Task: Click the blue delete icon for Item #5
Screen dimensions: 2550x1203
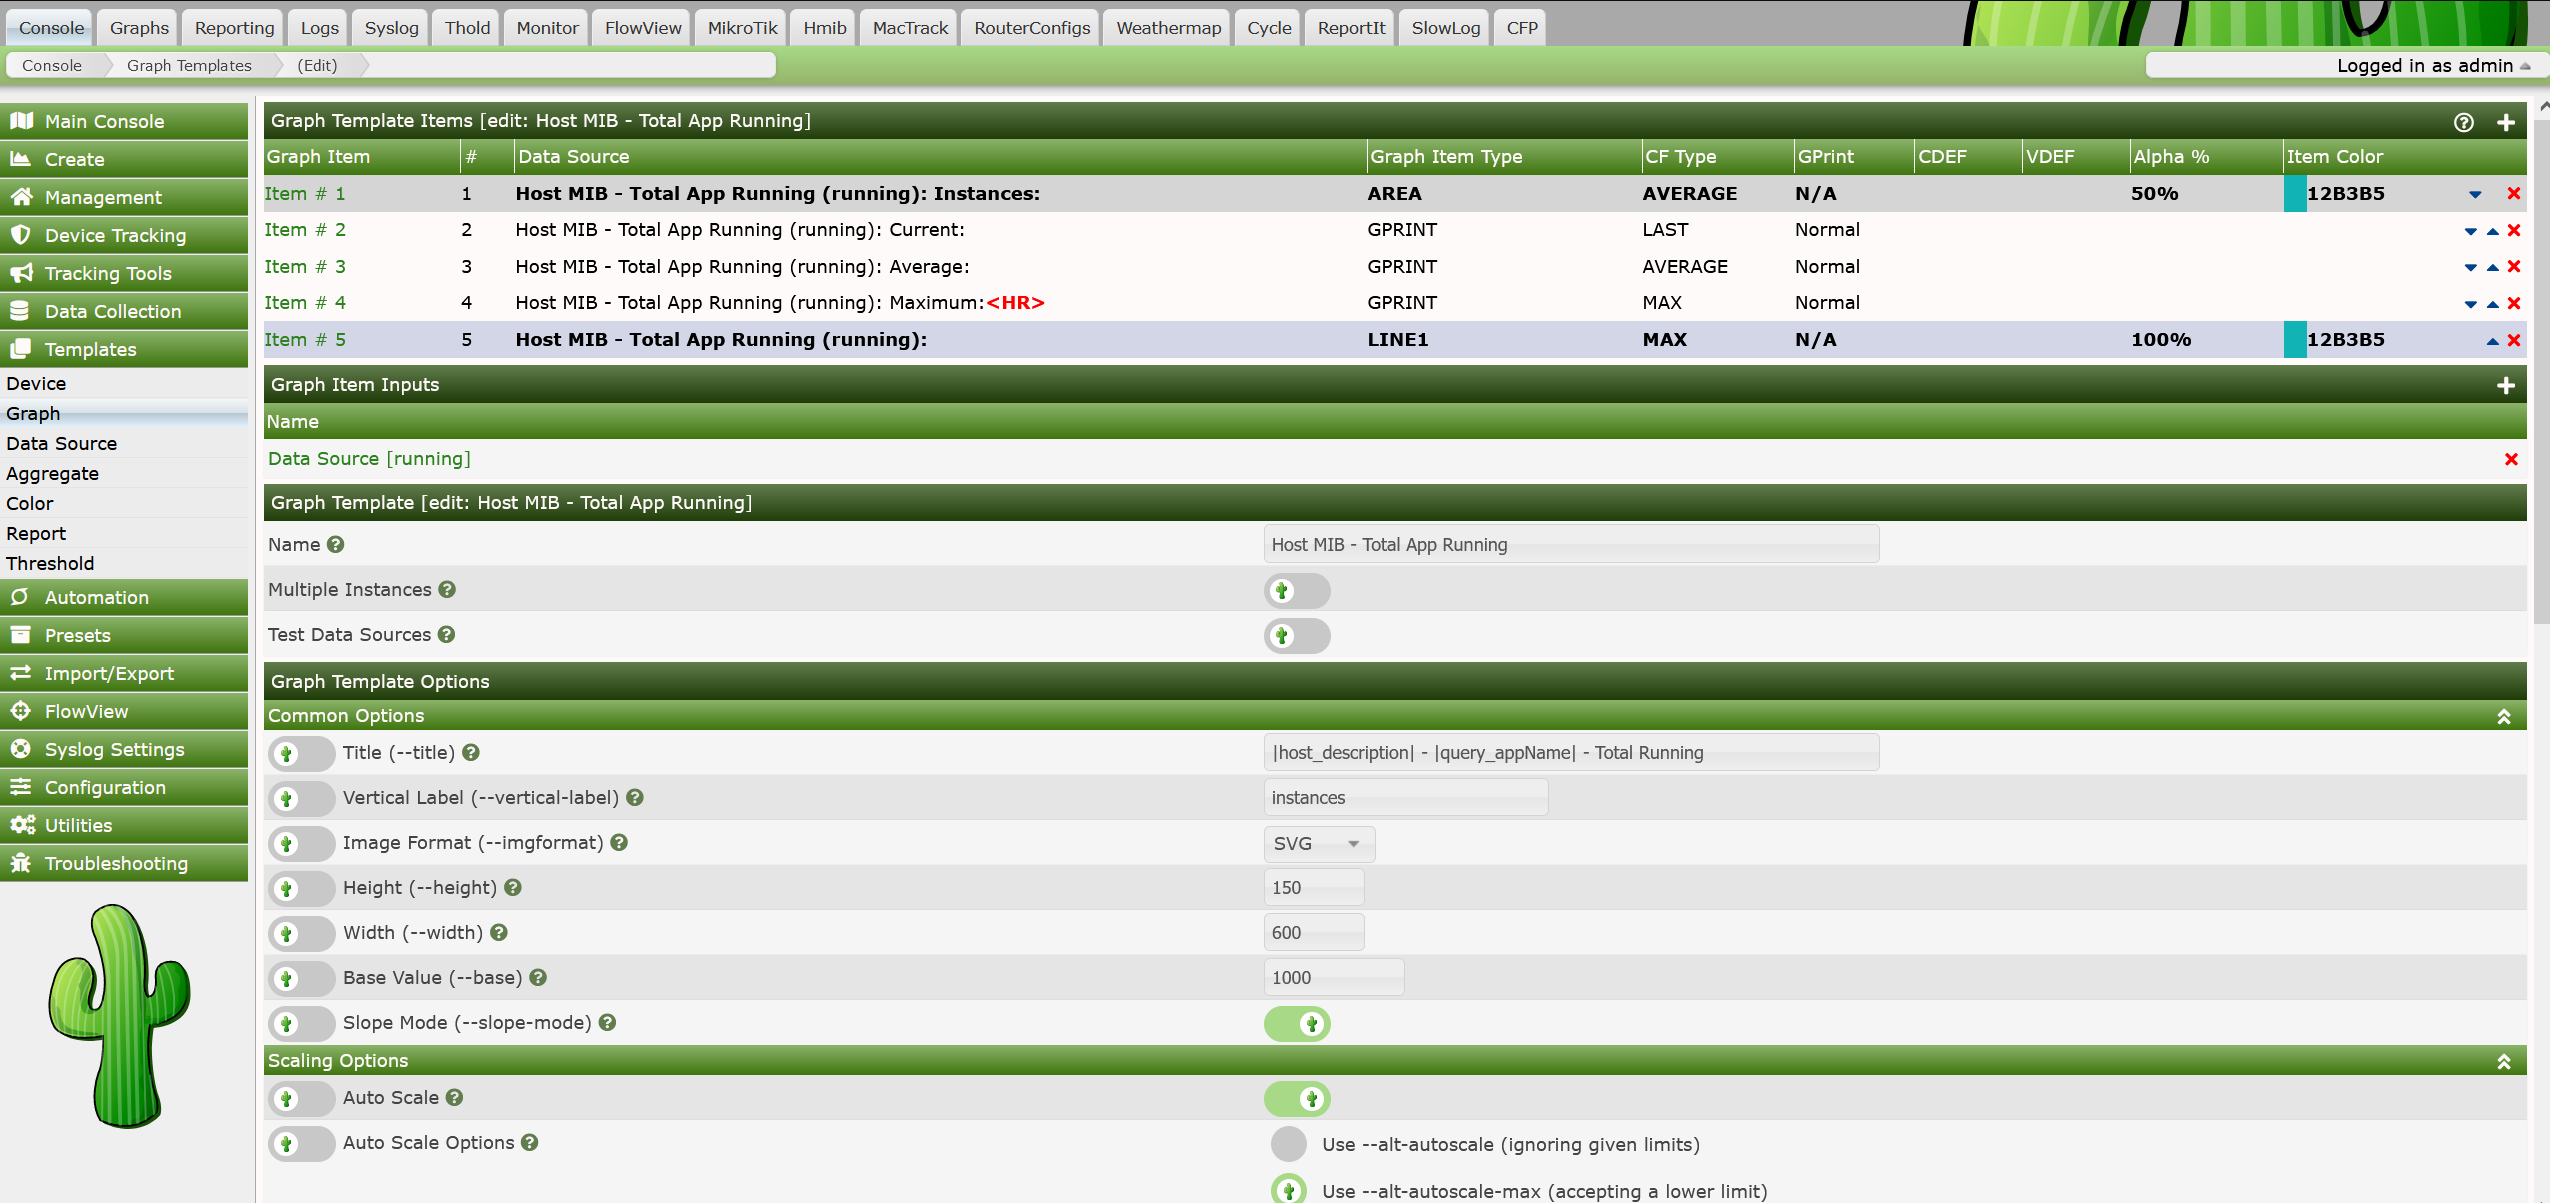Action: point(2519,338)
